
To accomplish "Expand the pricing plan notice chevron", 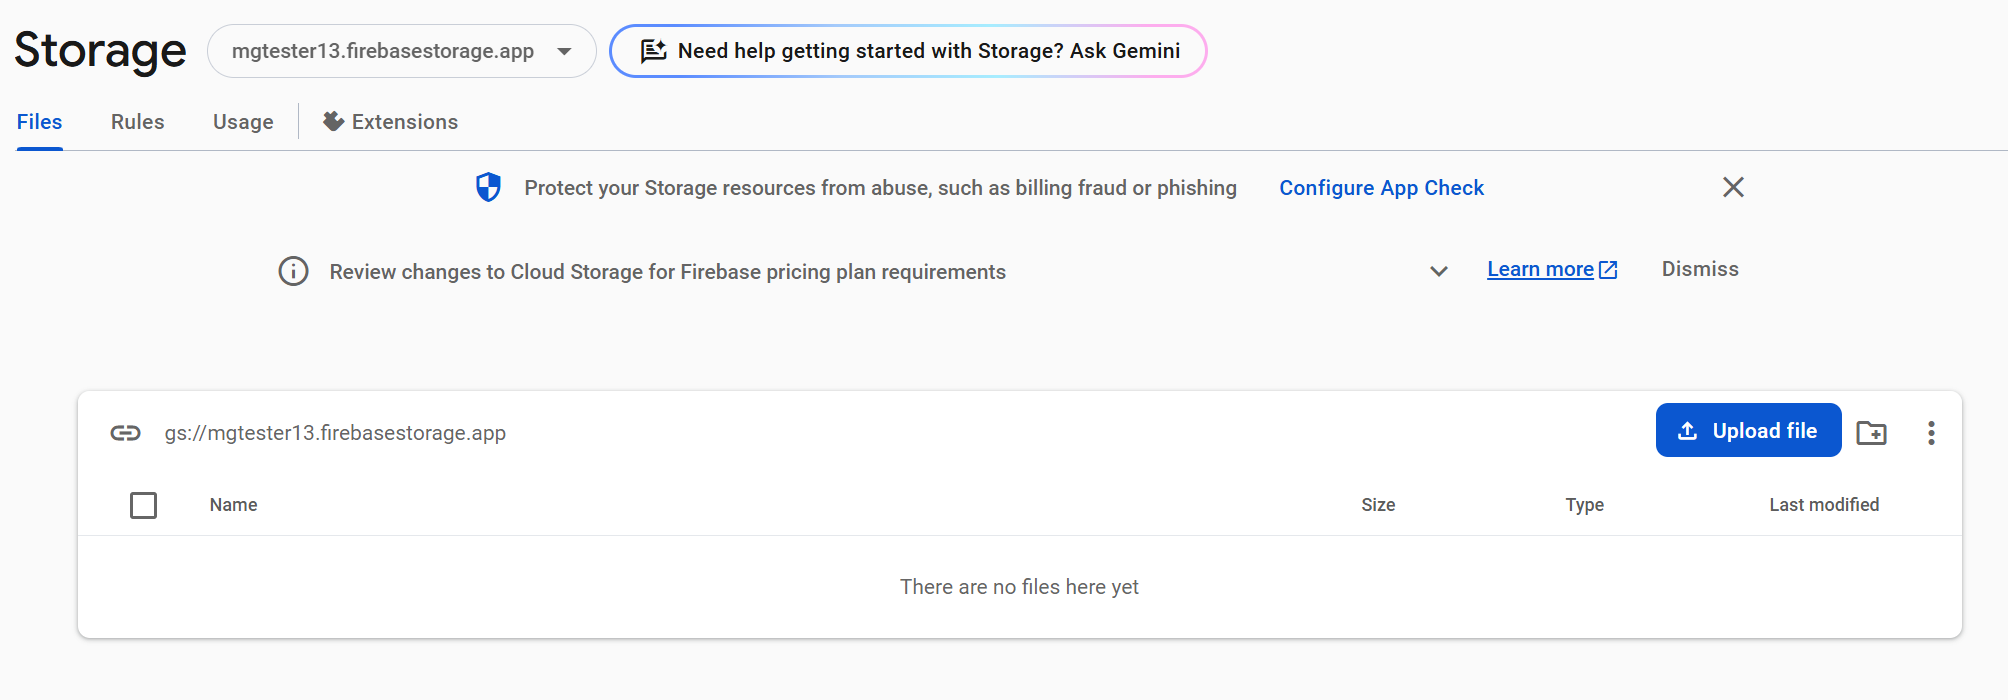I will [1439, 271].
